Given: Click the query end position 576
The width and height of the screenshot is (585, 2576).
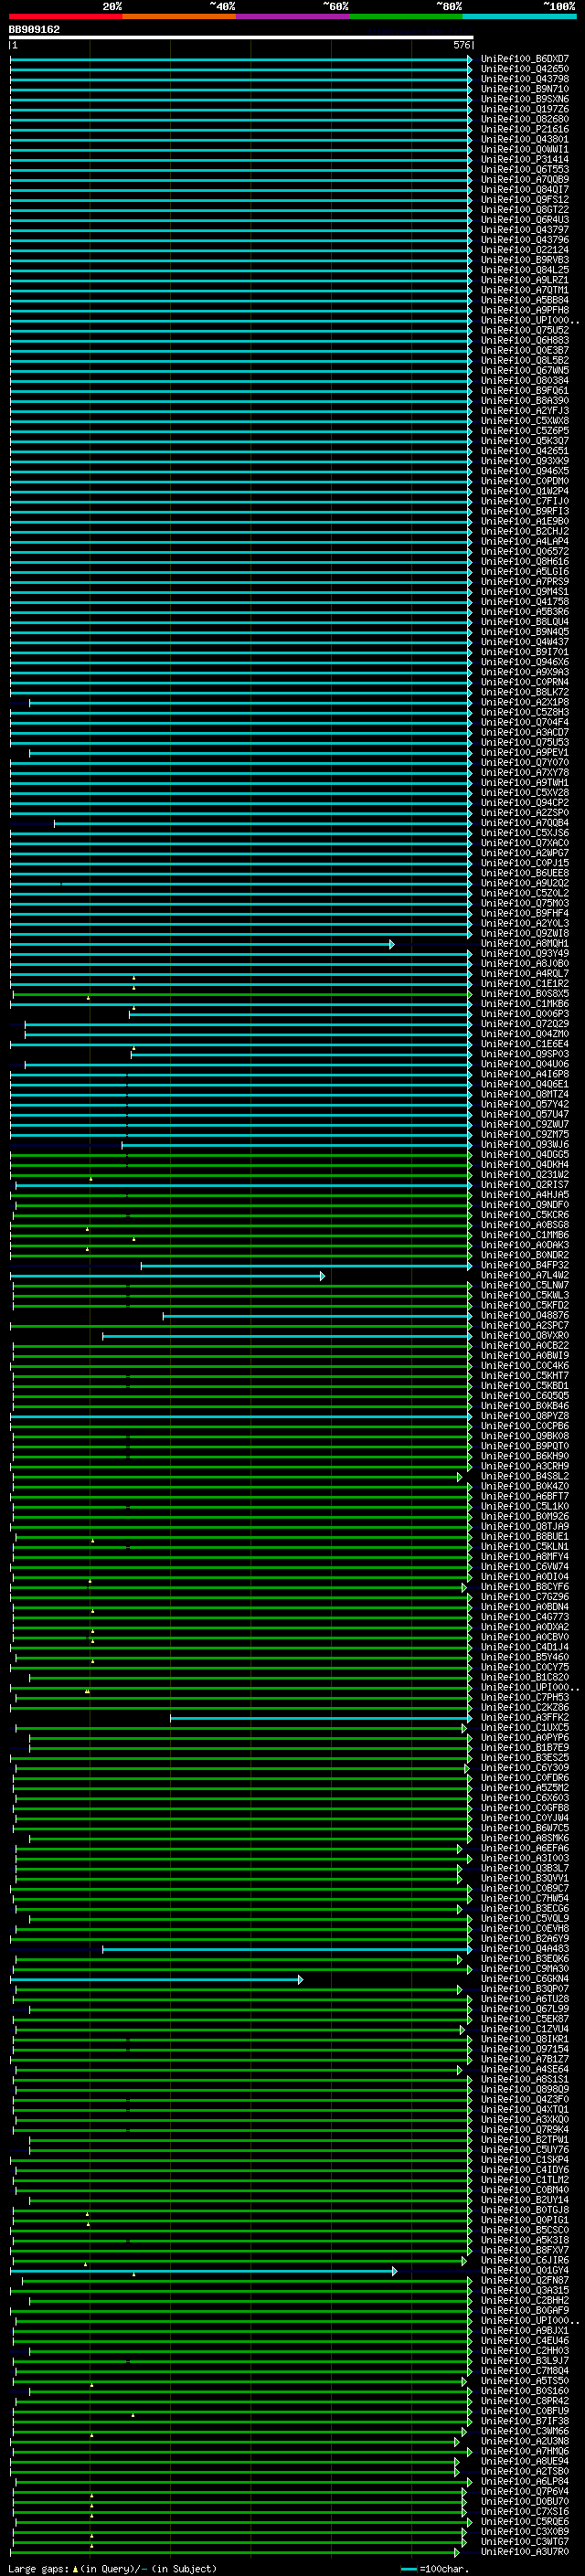Looking at the screenshot, I should tap(462, 45).
